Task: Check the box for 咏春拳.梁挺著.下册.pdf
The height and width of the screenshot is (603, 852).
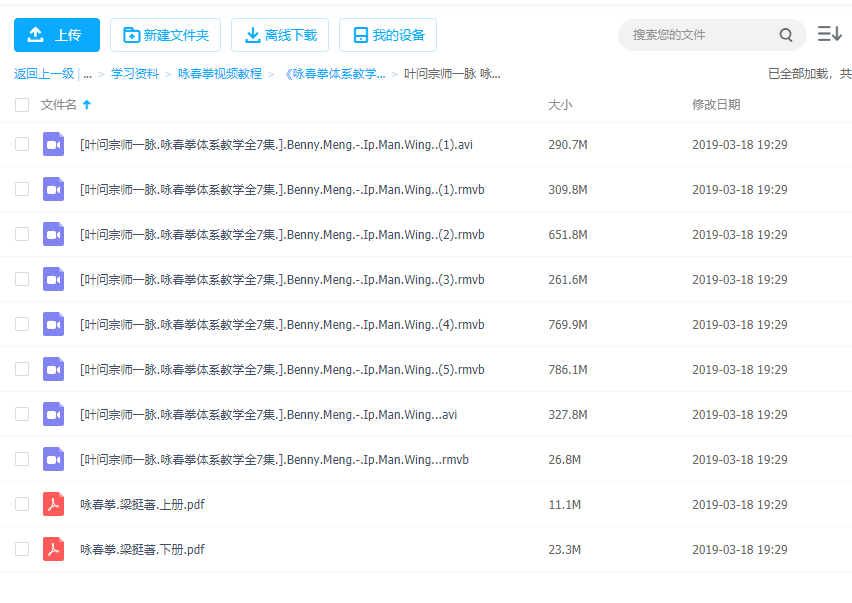Action: tap(22, 549)
